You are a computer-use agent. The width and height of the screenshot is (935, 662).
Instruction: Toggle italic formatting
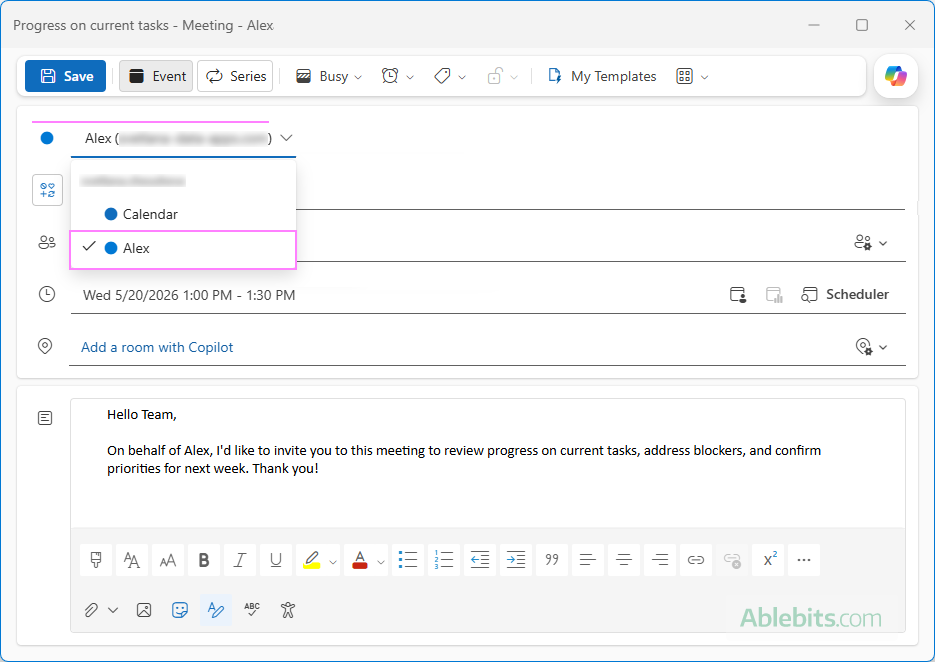[x=240, y=559]
